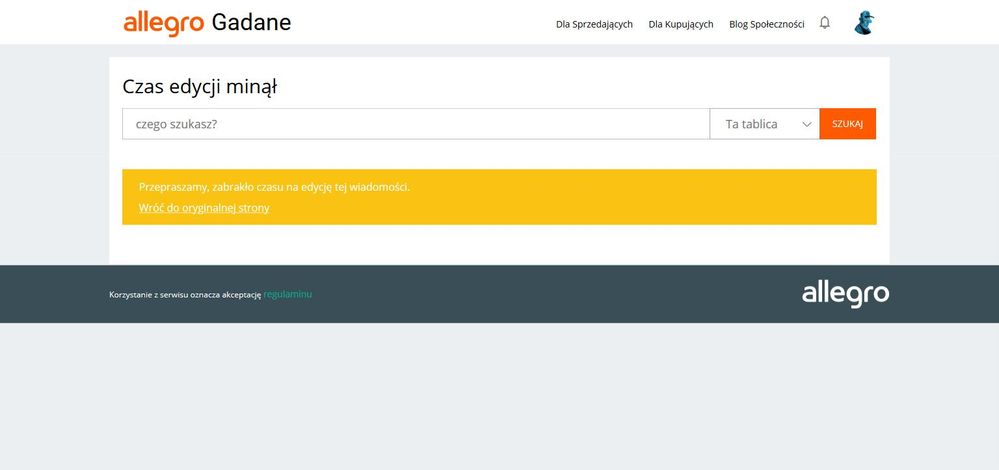999x470 pixels.
Task: Follow the Wróć do oryginalnej strony link
Action: point(204,208)
